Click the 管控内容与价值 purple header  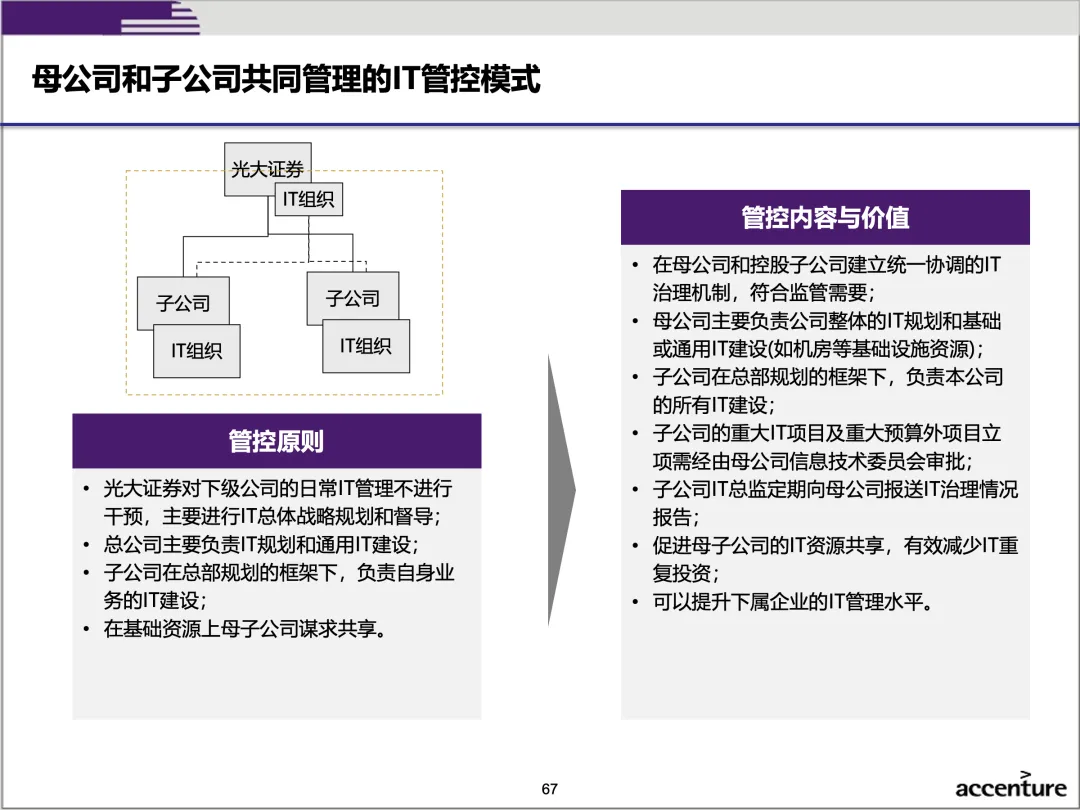coord(825,218)
